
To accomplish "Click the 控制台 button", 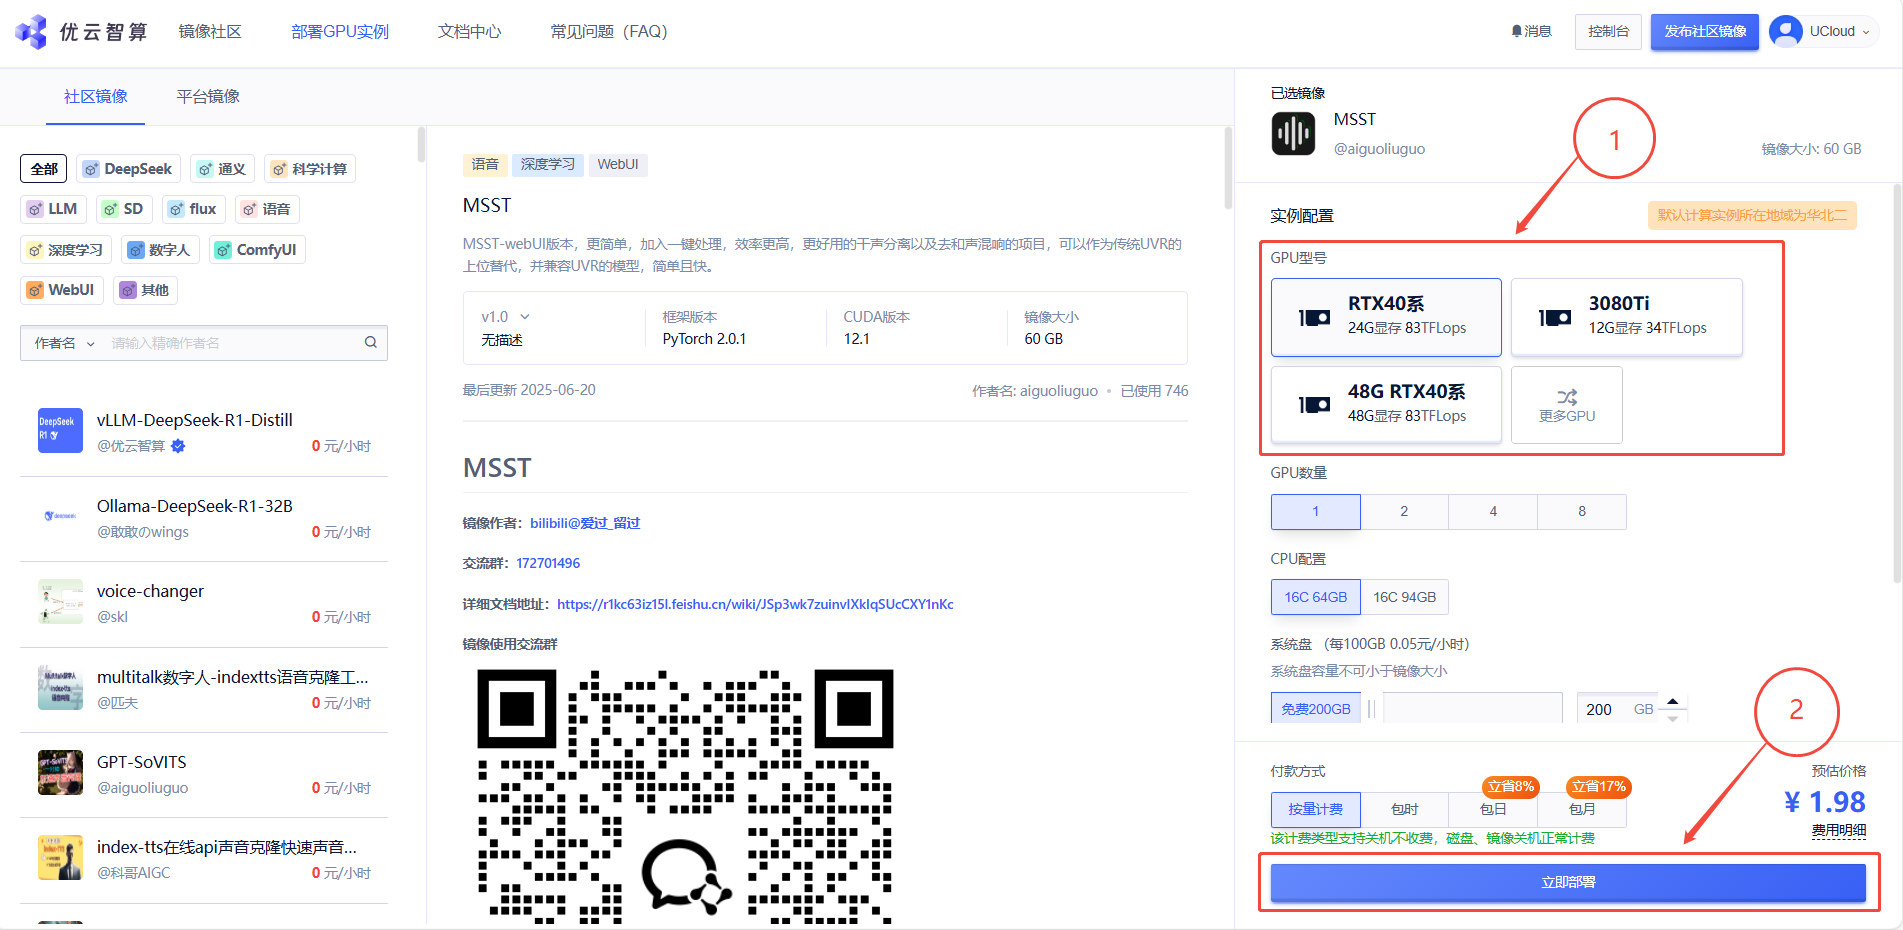I will [x=1608, y=31].
